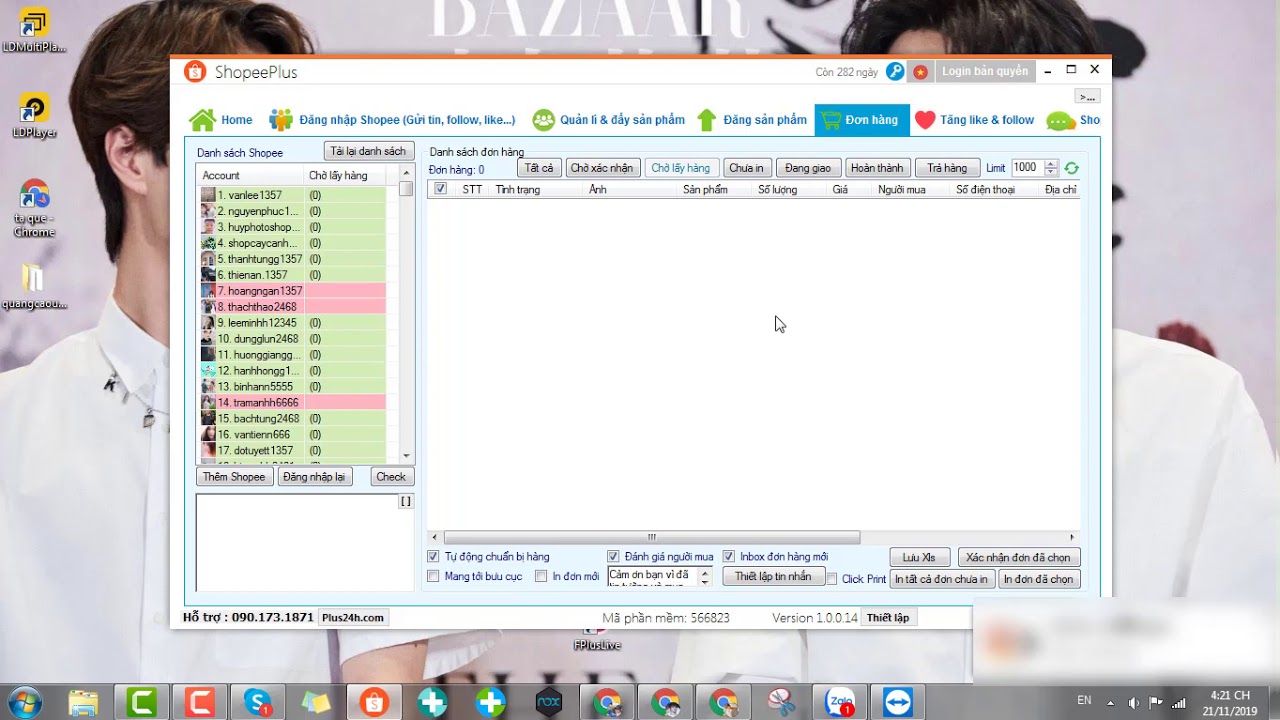The image size is (1280, 720).
Task: Open TeamViewer from the taskbar
Action: tap(897, 703)
